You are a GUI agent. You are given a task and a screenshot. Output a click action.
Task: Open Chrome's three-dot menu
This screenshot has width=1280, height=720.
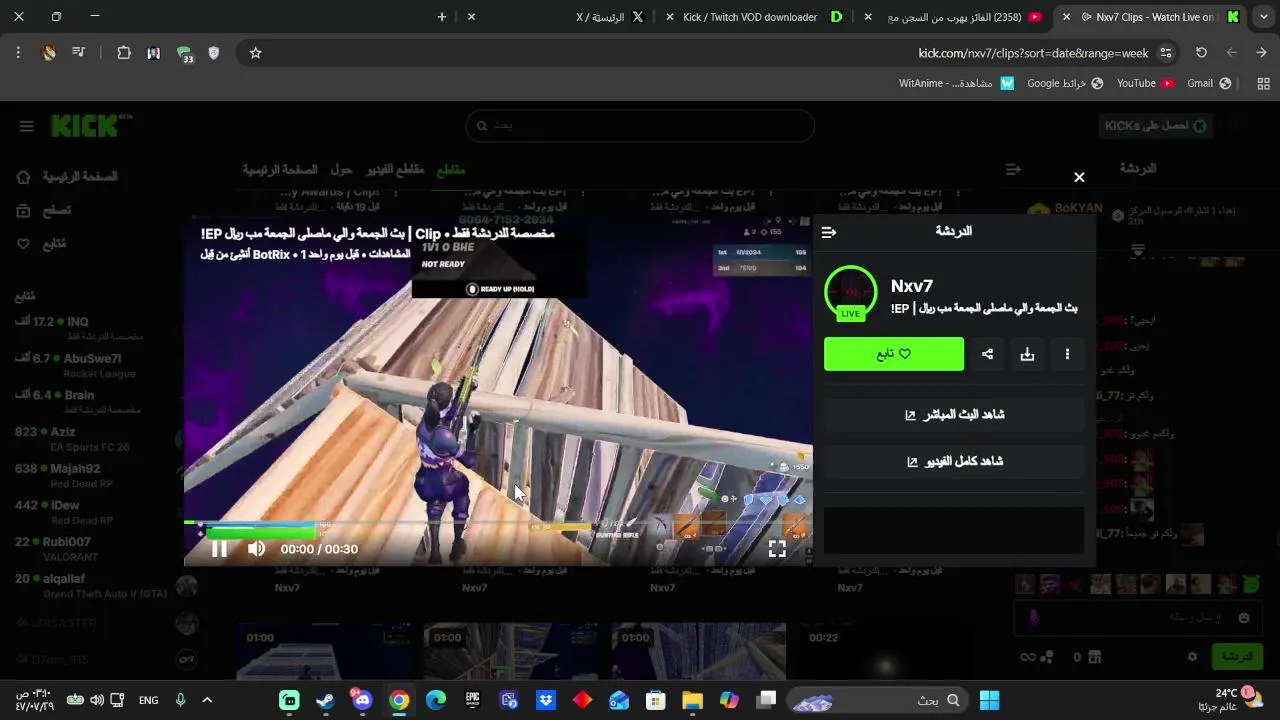[18, 53]
